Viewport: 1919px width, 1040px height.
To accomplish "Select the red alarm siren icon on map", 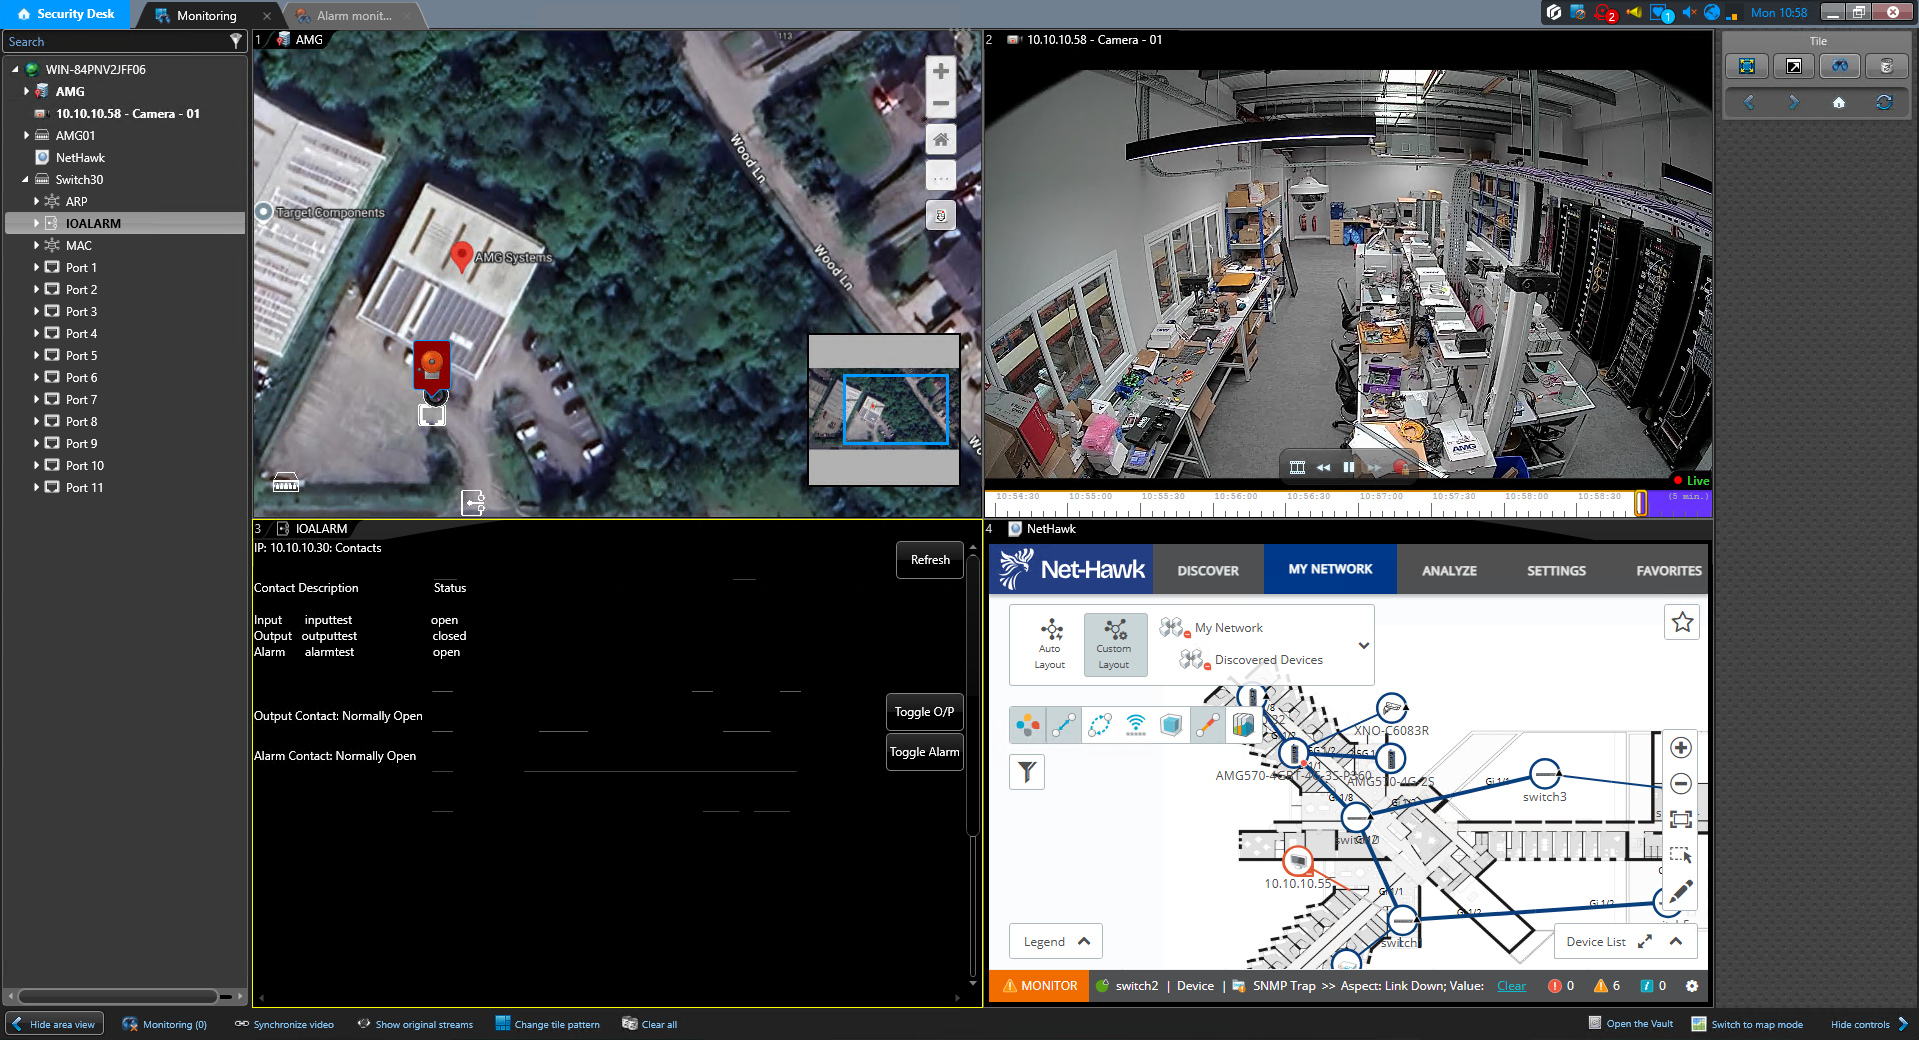I will [x=432, y=364].
